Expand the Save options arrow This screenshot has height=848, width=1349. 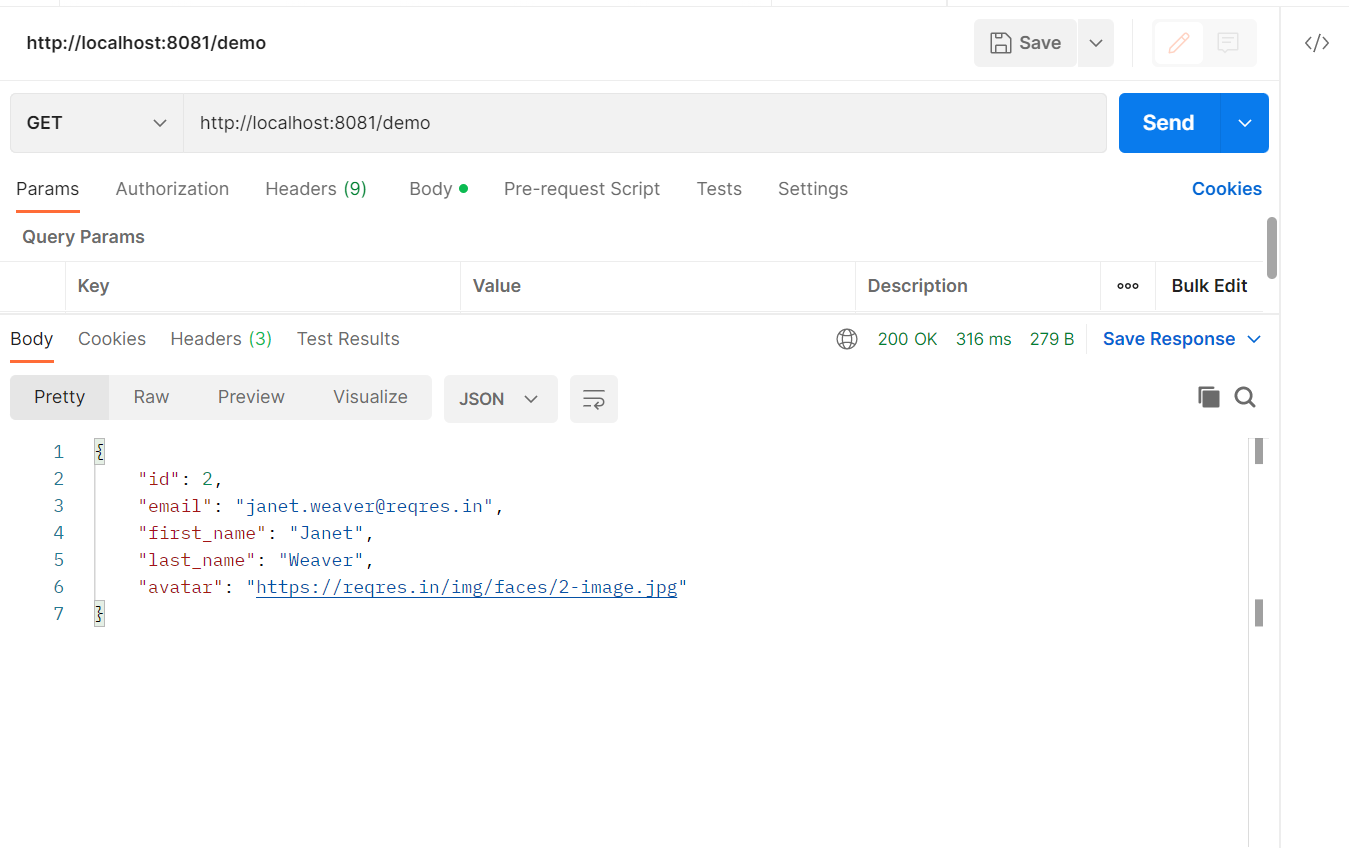click(1096, 43)
